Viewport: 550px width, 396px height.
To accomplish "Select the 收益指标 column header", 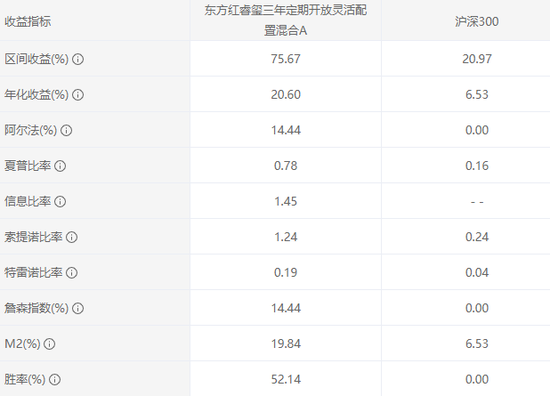I will click(28, 22).
